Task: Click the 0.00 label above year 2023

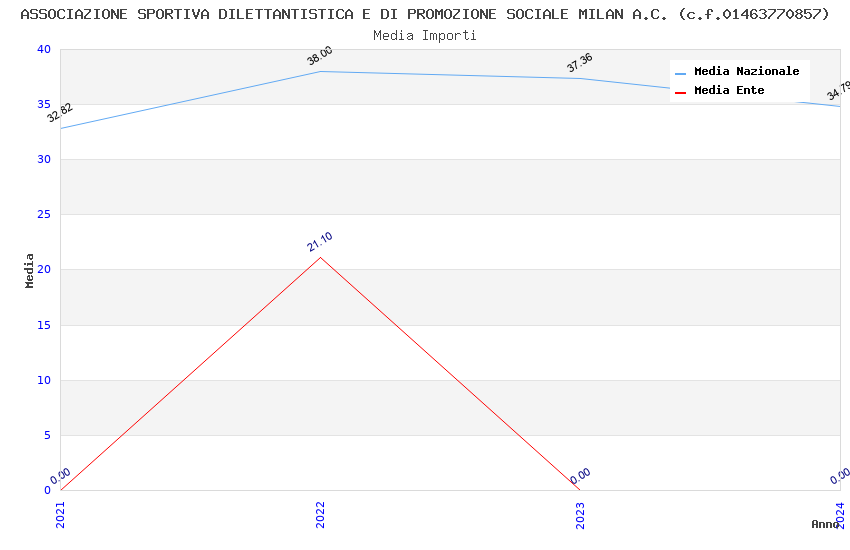Action: point(580,476)
